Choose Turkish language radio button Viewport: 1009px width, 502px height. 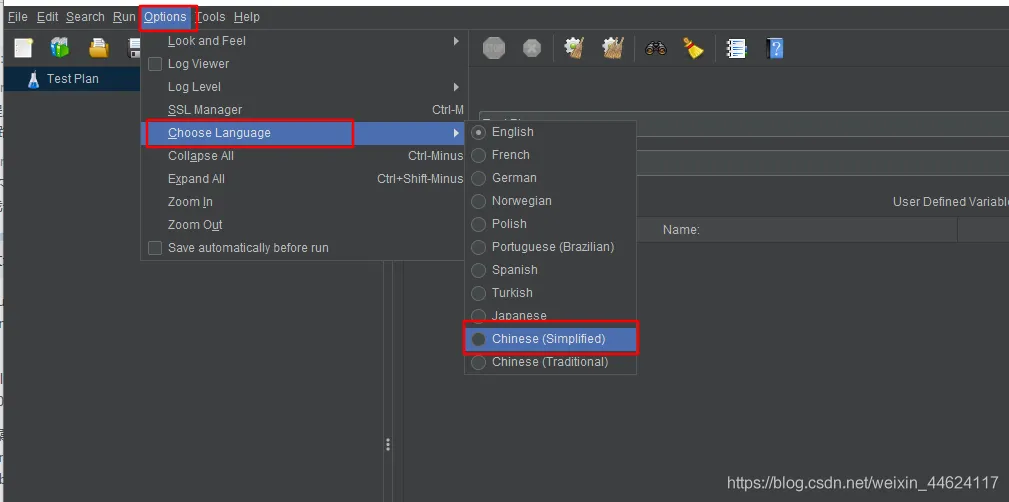point(478,293)
